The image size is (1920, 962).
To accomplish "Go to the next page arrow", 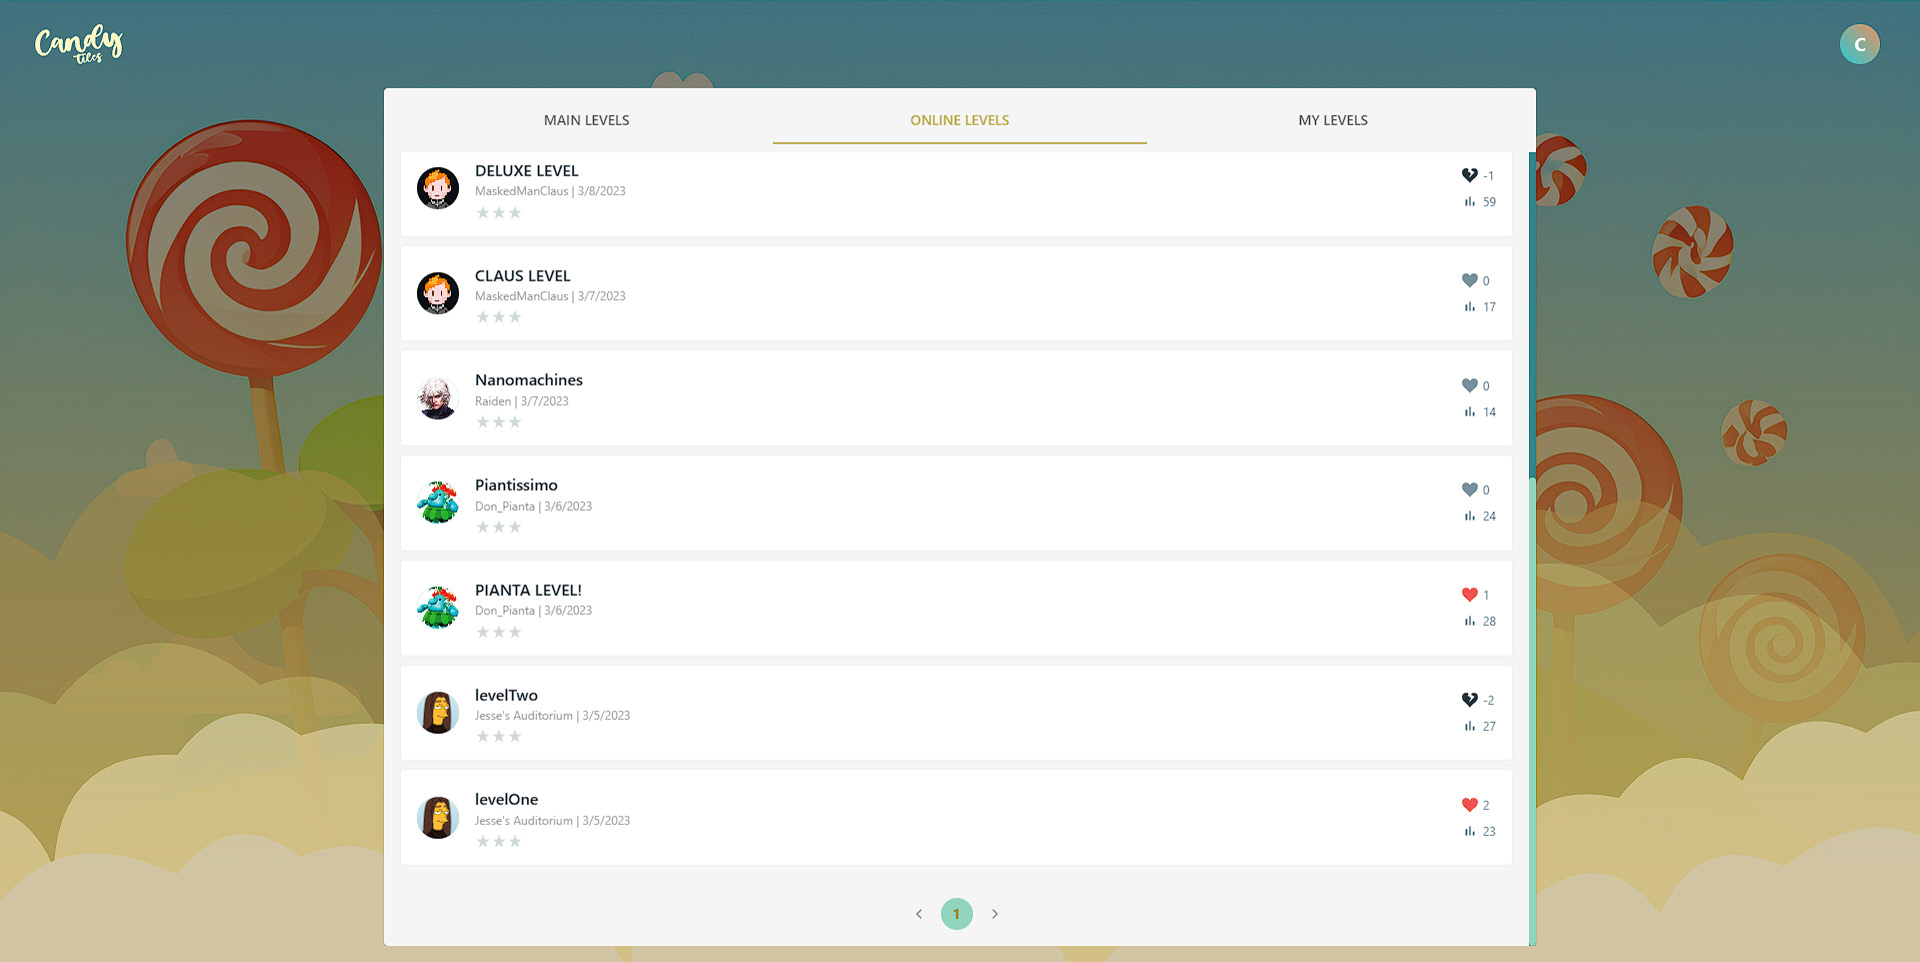I will (995, 914).
